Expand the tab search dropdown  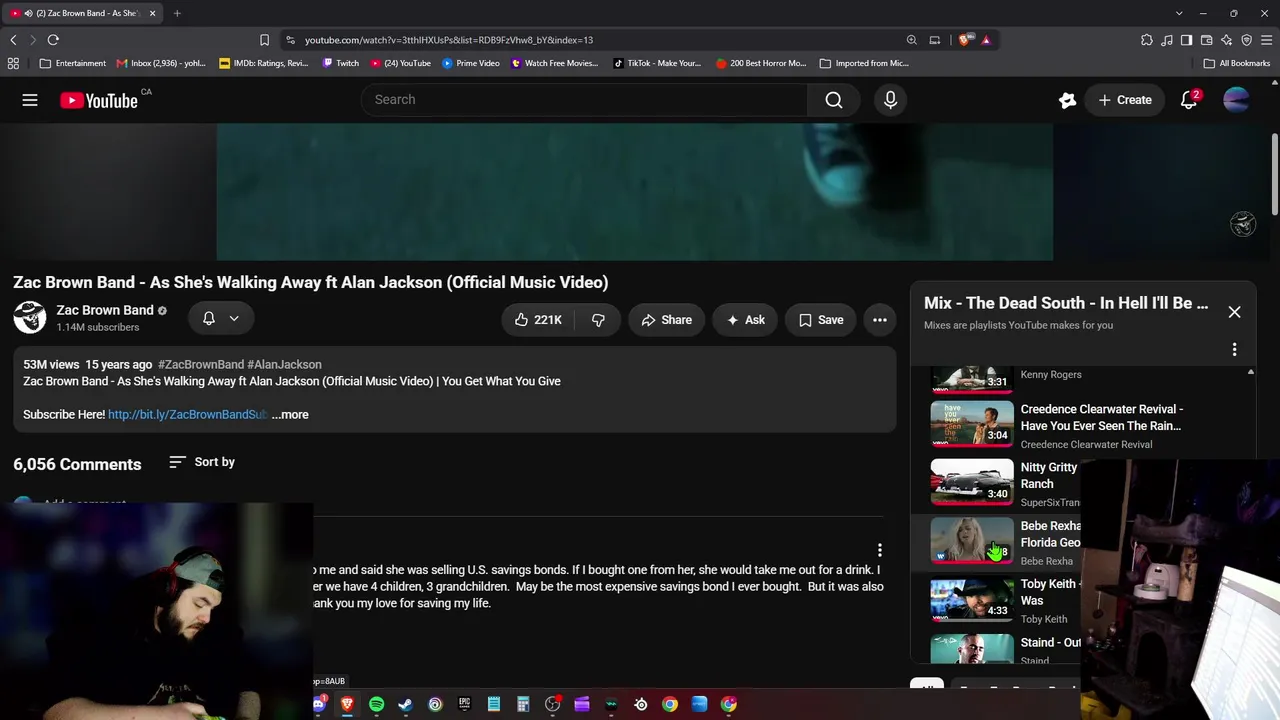1179,13
